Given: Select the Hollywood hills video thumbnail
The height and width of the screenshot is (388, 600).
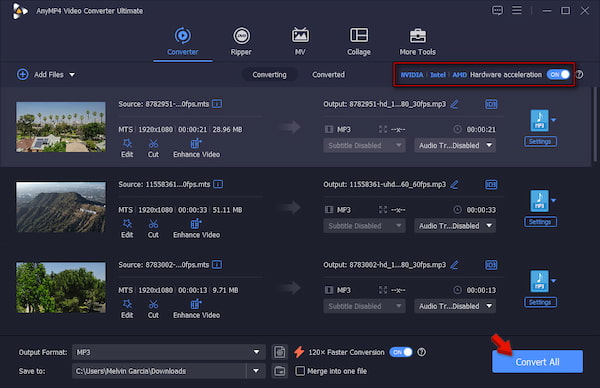Looking at the screenshot, I should [61, 207].
